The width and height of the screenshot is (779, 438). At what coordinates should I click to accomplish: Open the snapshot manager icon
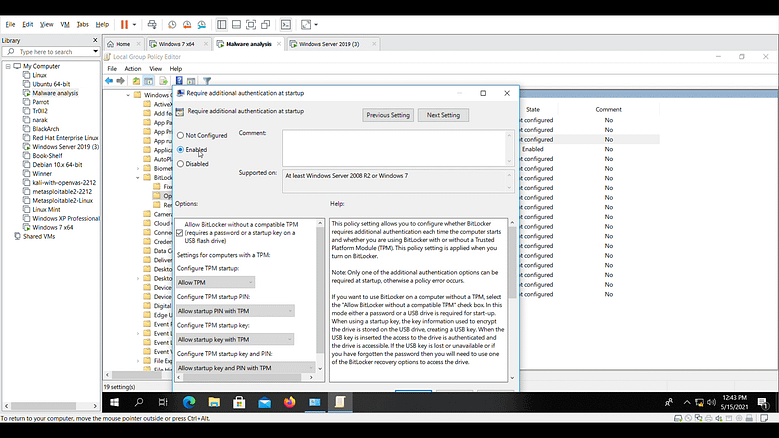202,24
